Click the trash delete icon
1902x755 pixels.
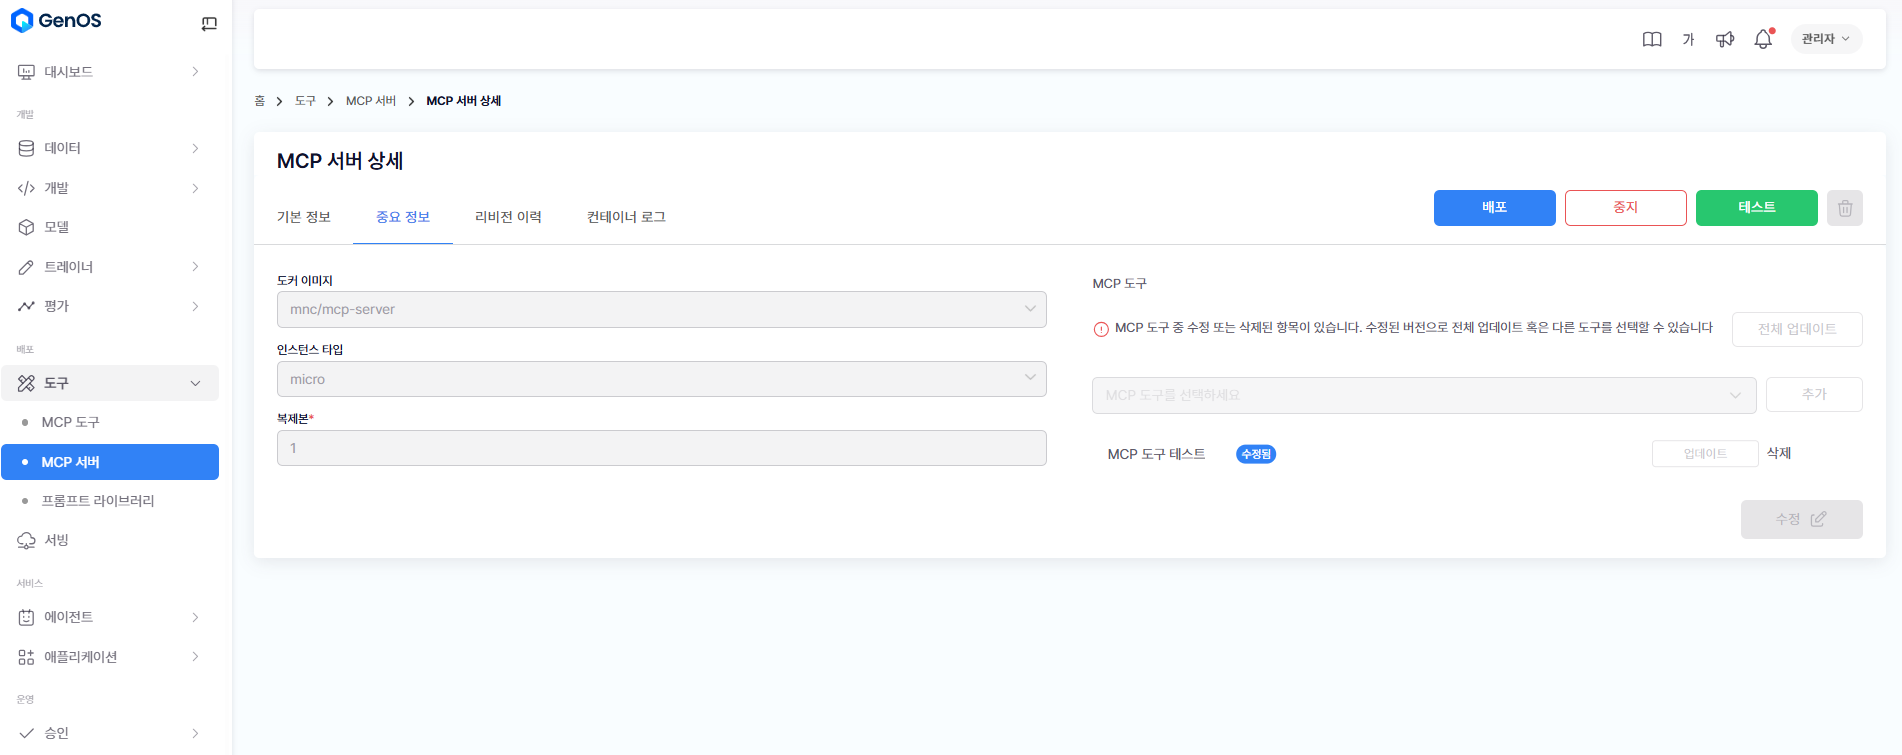coord(1844,208)
